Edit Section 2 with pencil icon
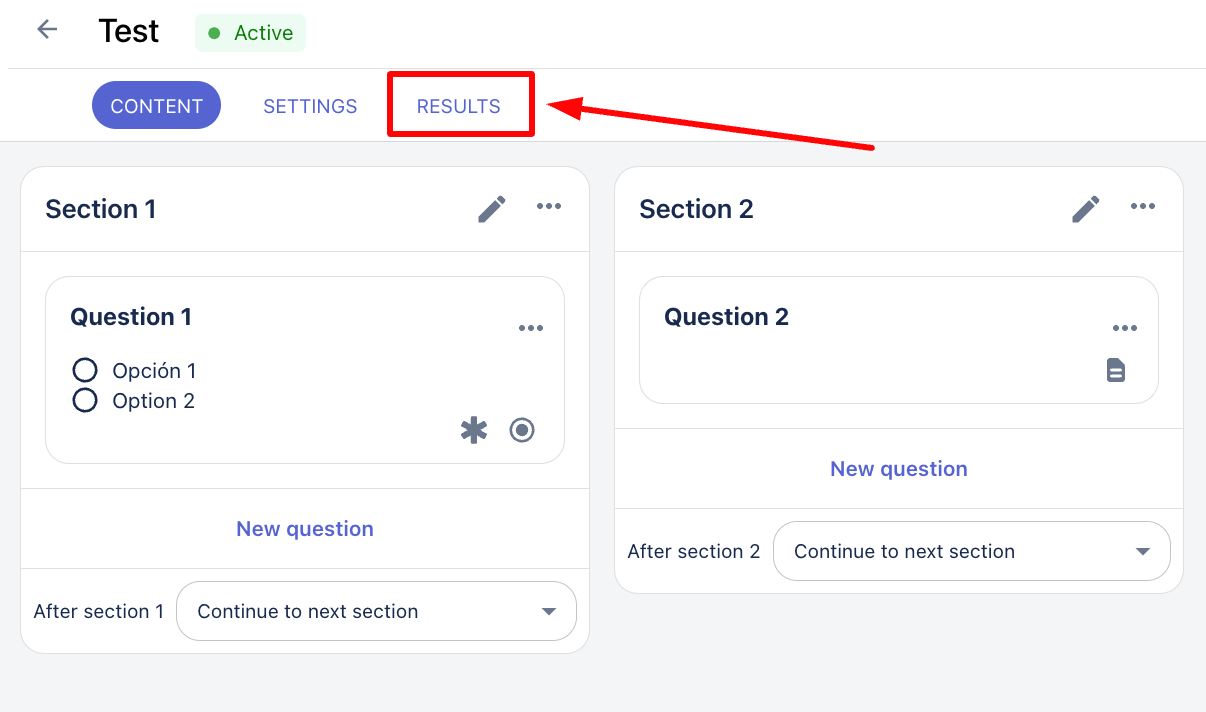 pos(1085,208)
